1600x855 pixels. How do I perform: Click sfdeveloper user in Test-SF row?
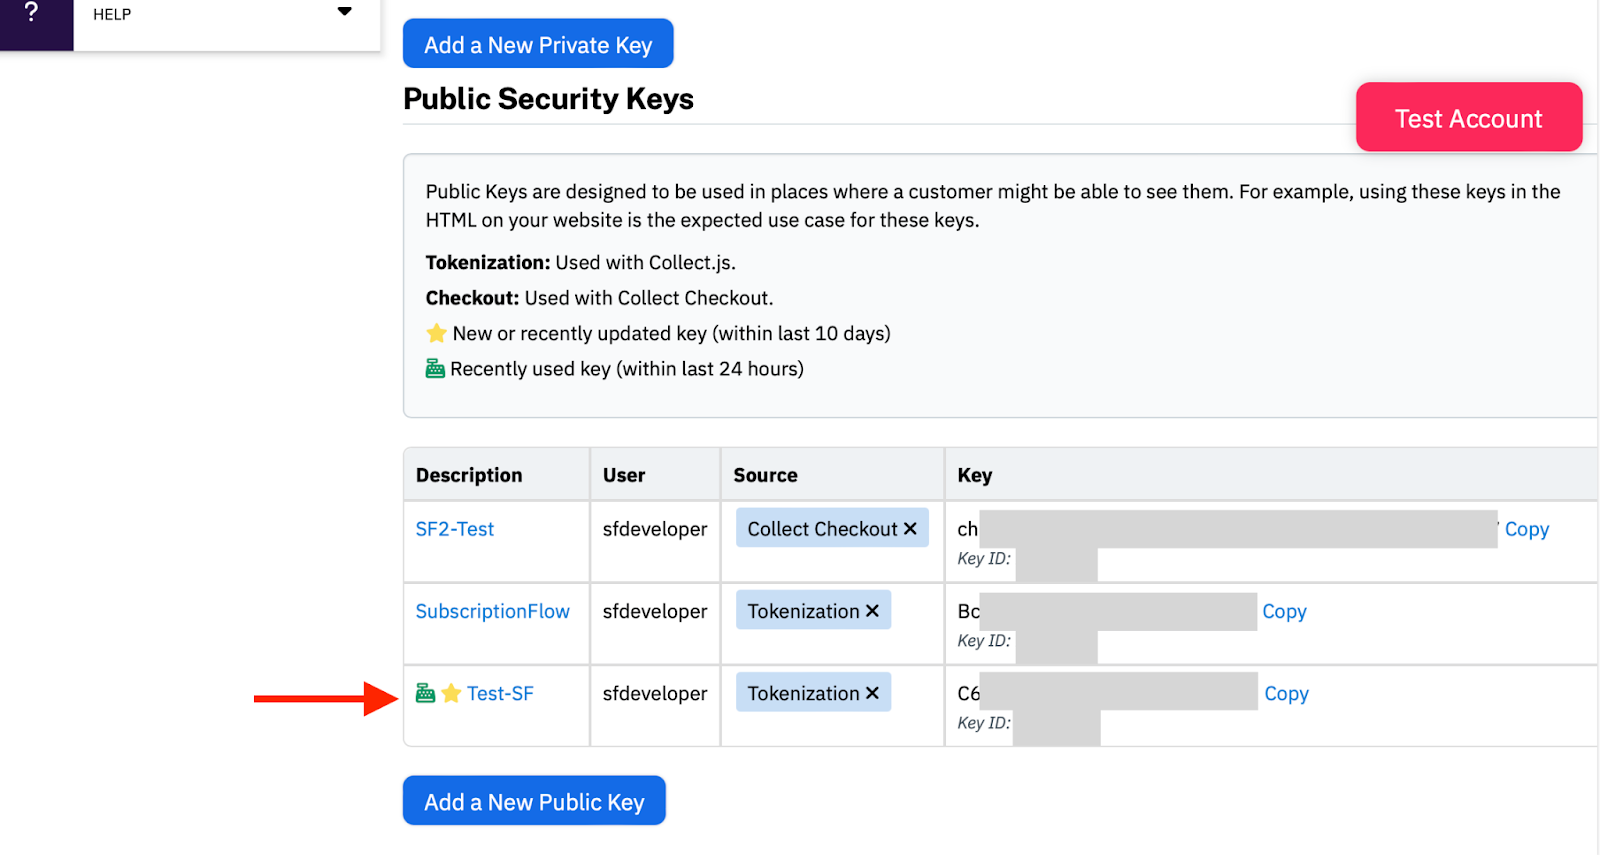tap(655, 693)
